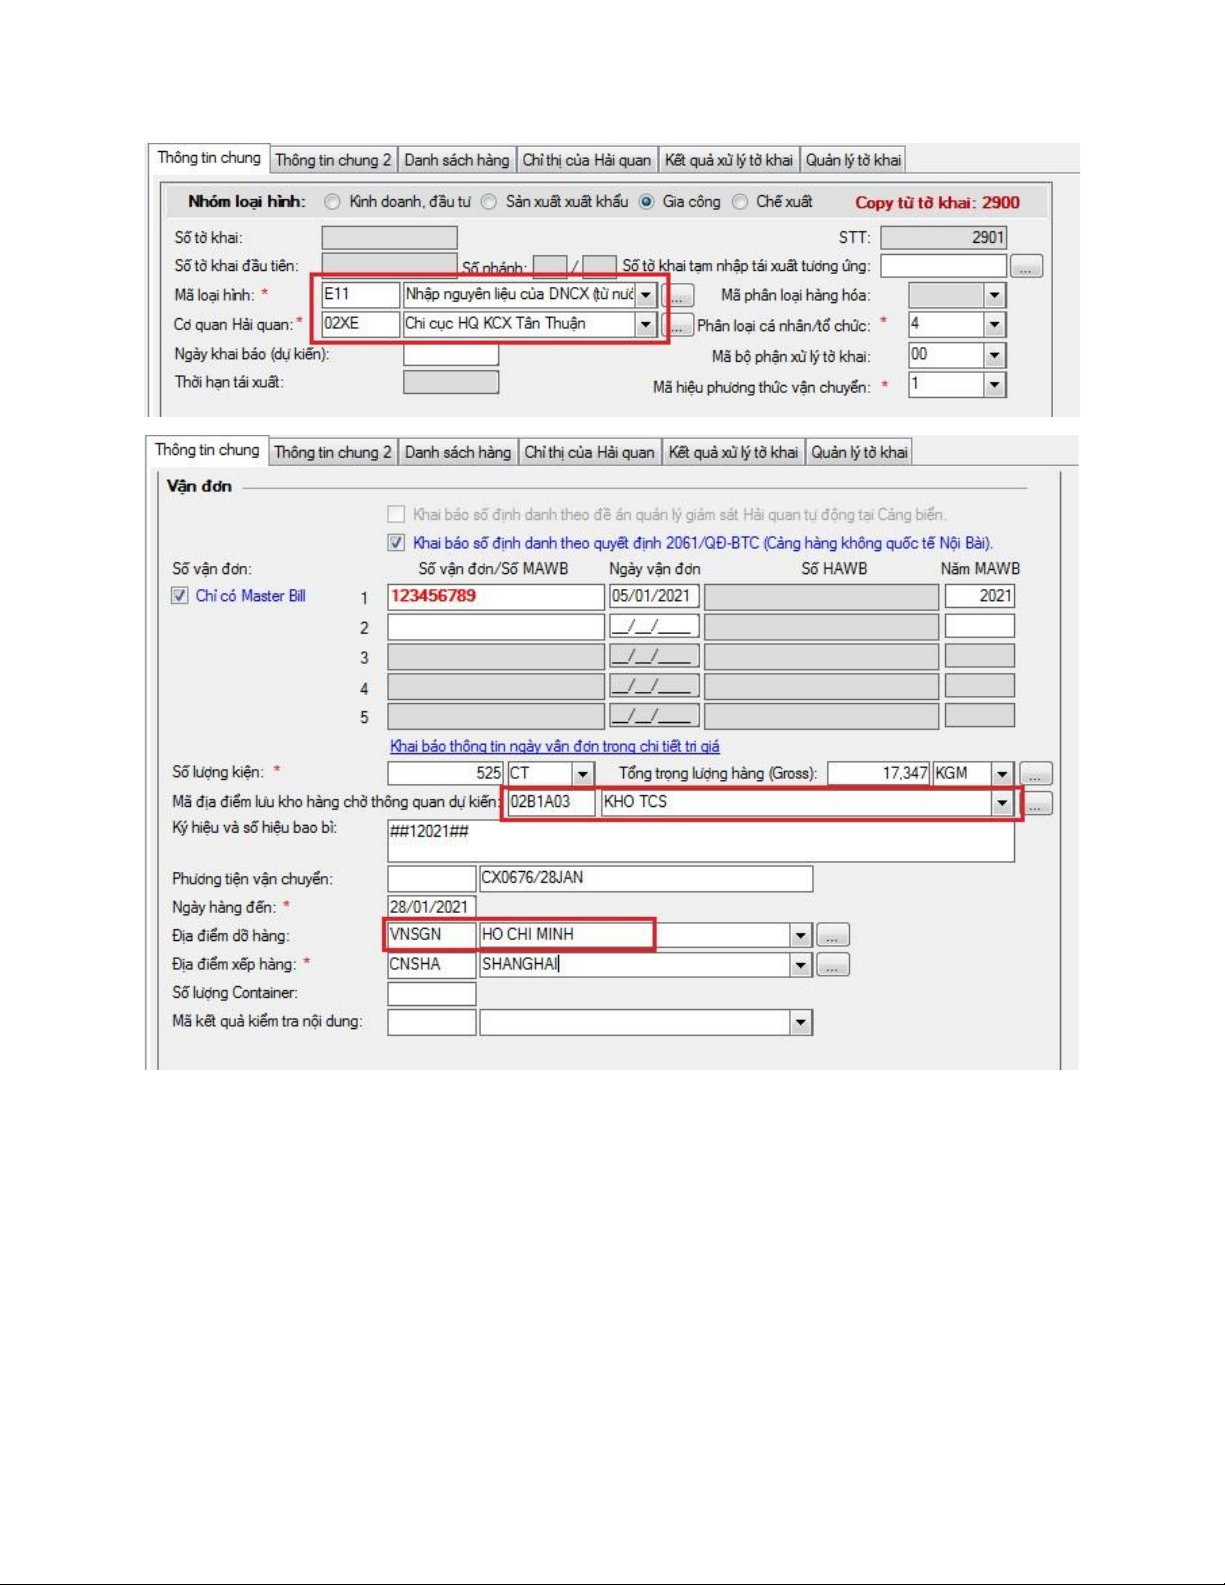Expand the Mã phân loại hàng hóa dropdown
Viewport: 1225px width, 1585px height.
point(994,295)
